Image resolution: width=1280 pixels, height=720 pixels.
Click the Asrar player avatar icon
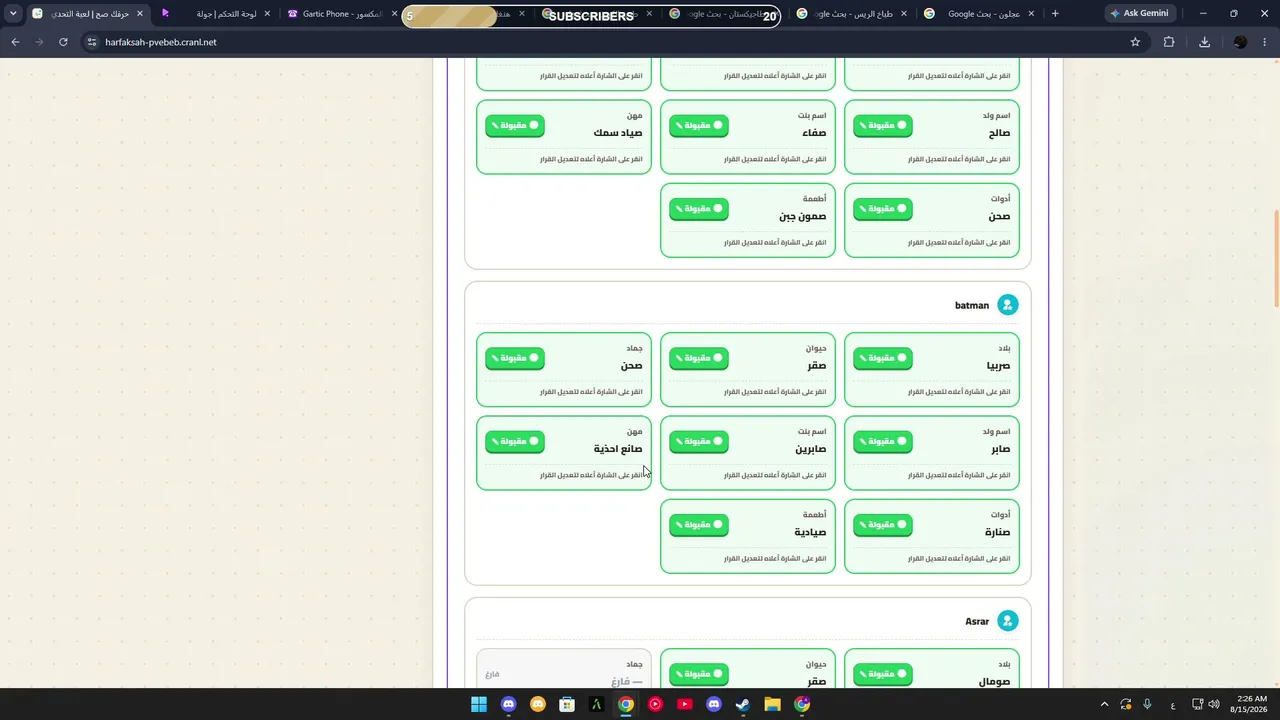[x=1008, y=621]
